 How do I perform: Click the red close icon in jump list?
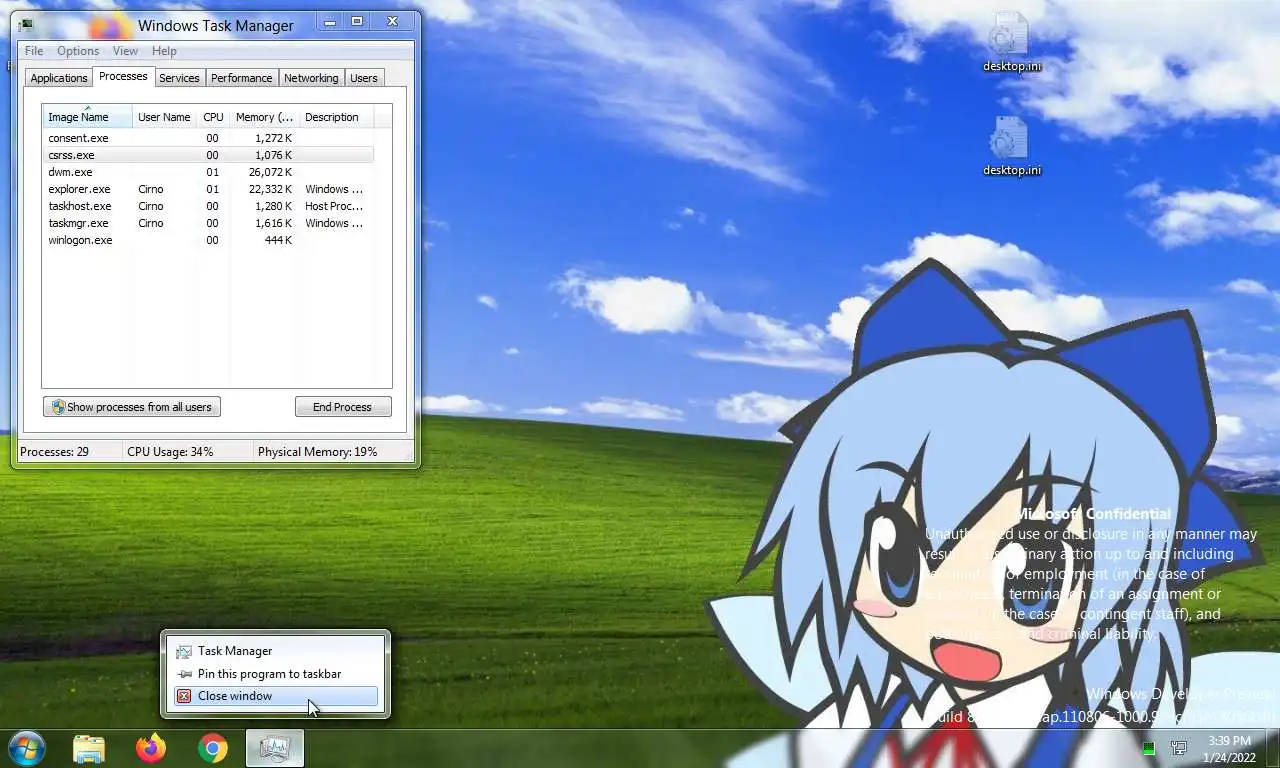(x=184, y=696)
